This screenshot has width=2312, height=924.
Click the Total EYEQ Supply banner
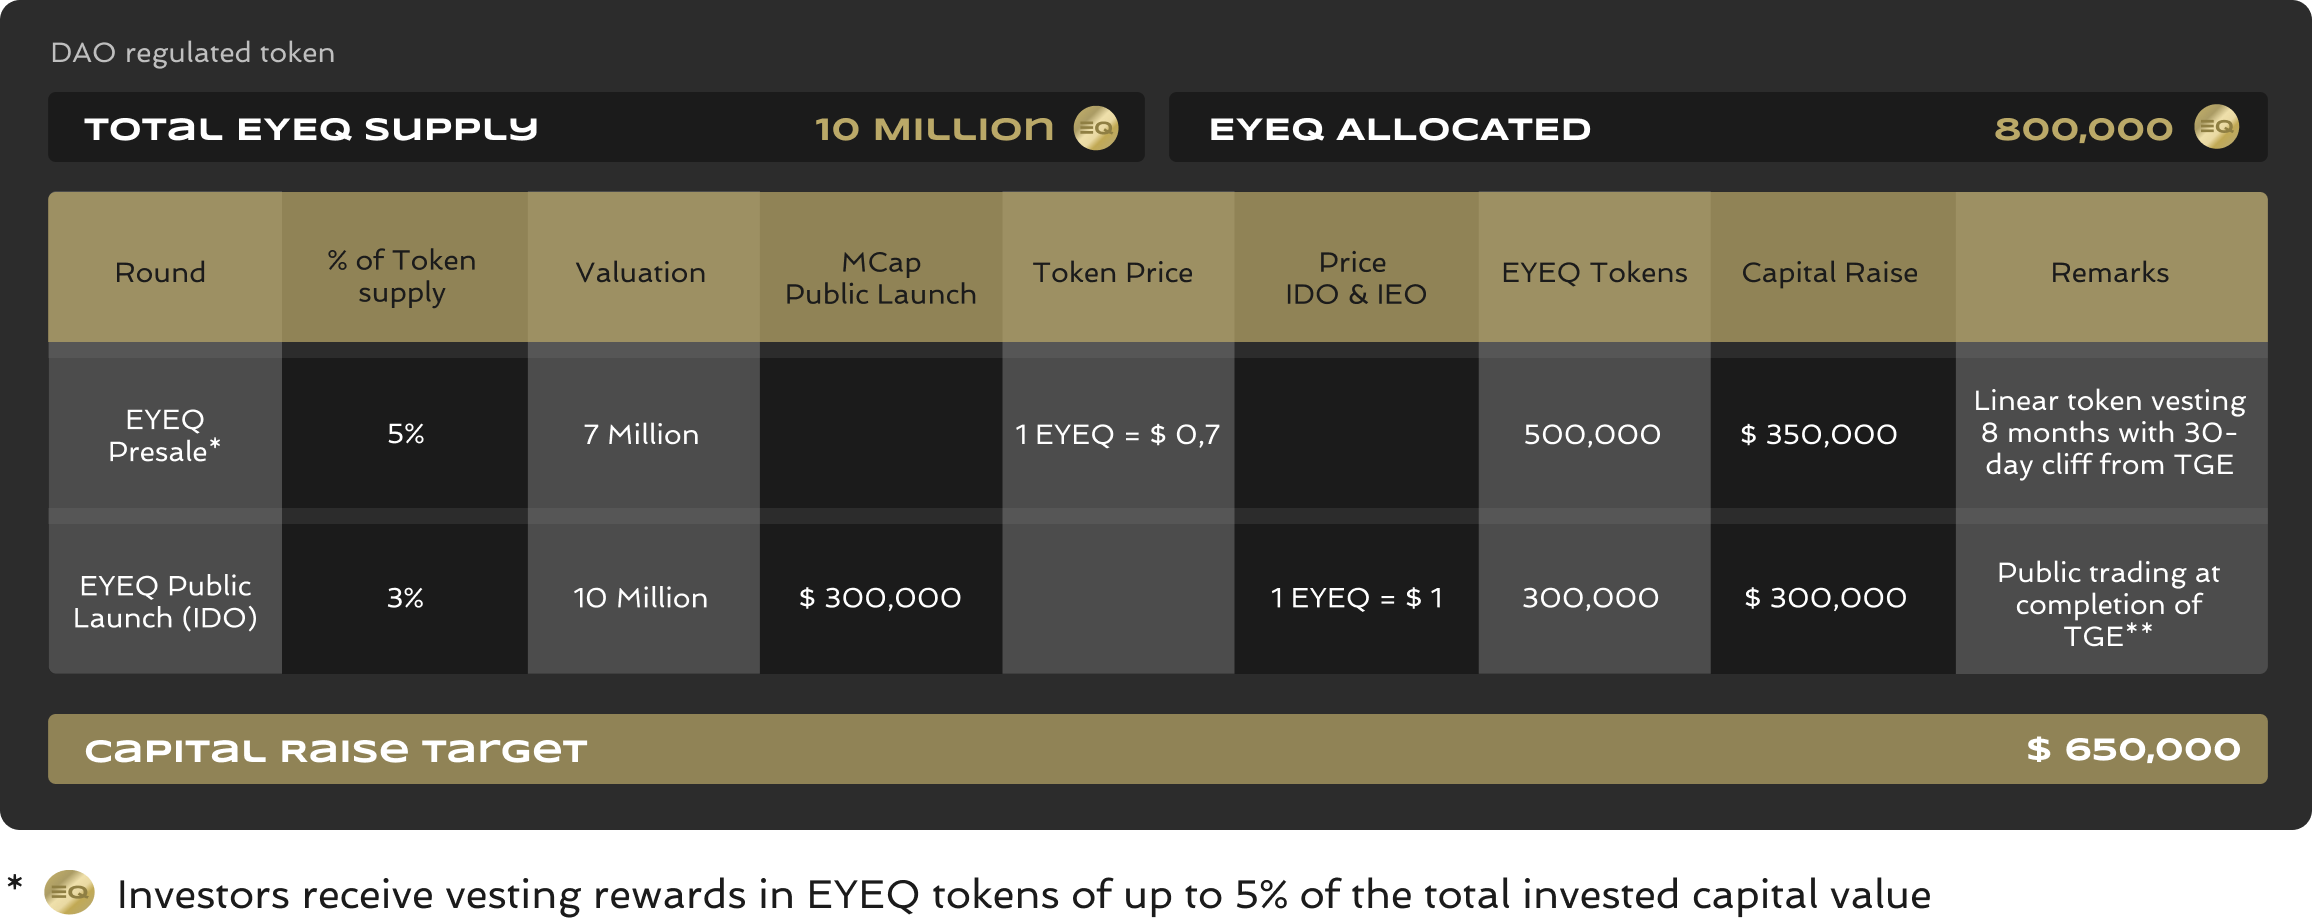[x=596, y=128]
